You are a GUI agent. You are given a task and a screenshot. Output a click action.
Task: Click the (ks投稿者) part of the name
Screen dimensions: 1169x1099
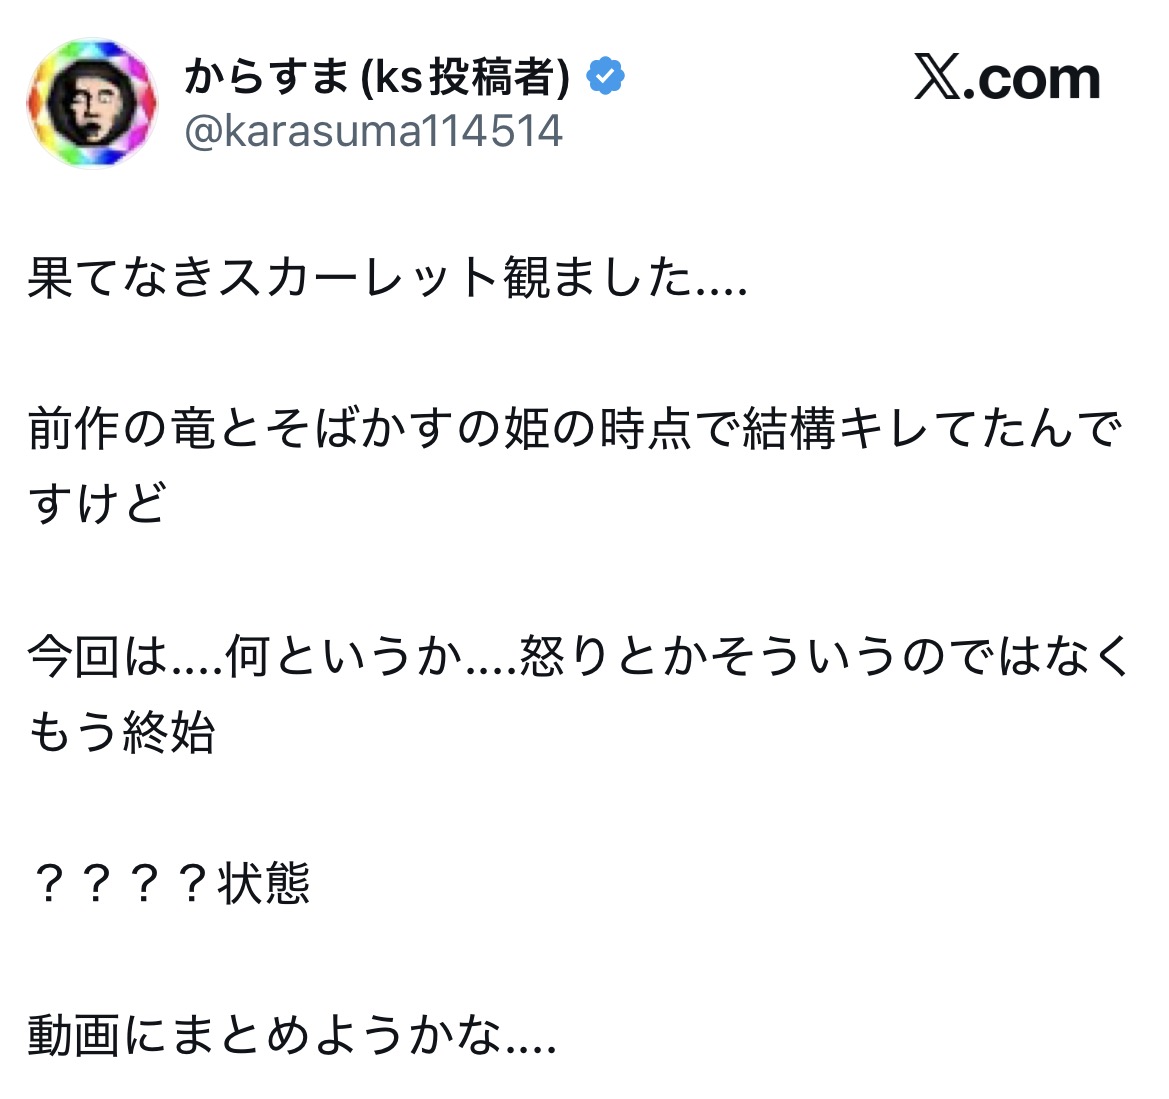tap(466, 77)
